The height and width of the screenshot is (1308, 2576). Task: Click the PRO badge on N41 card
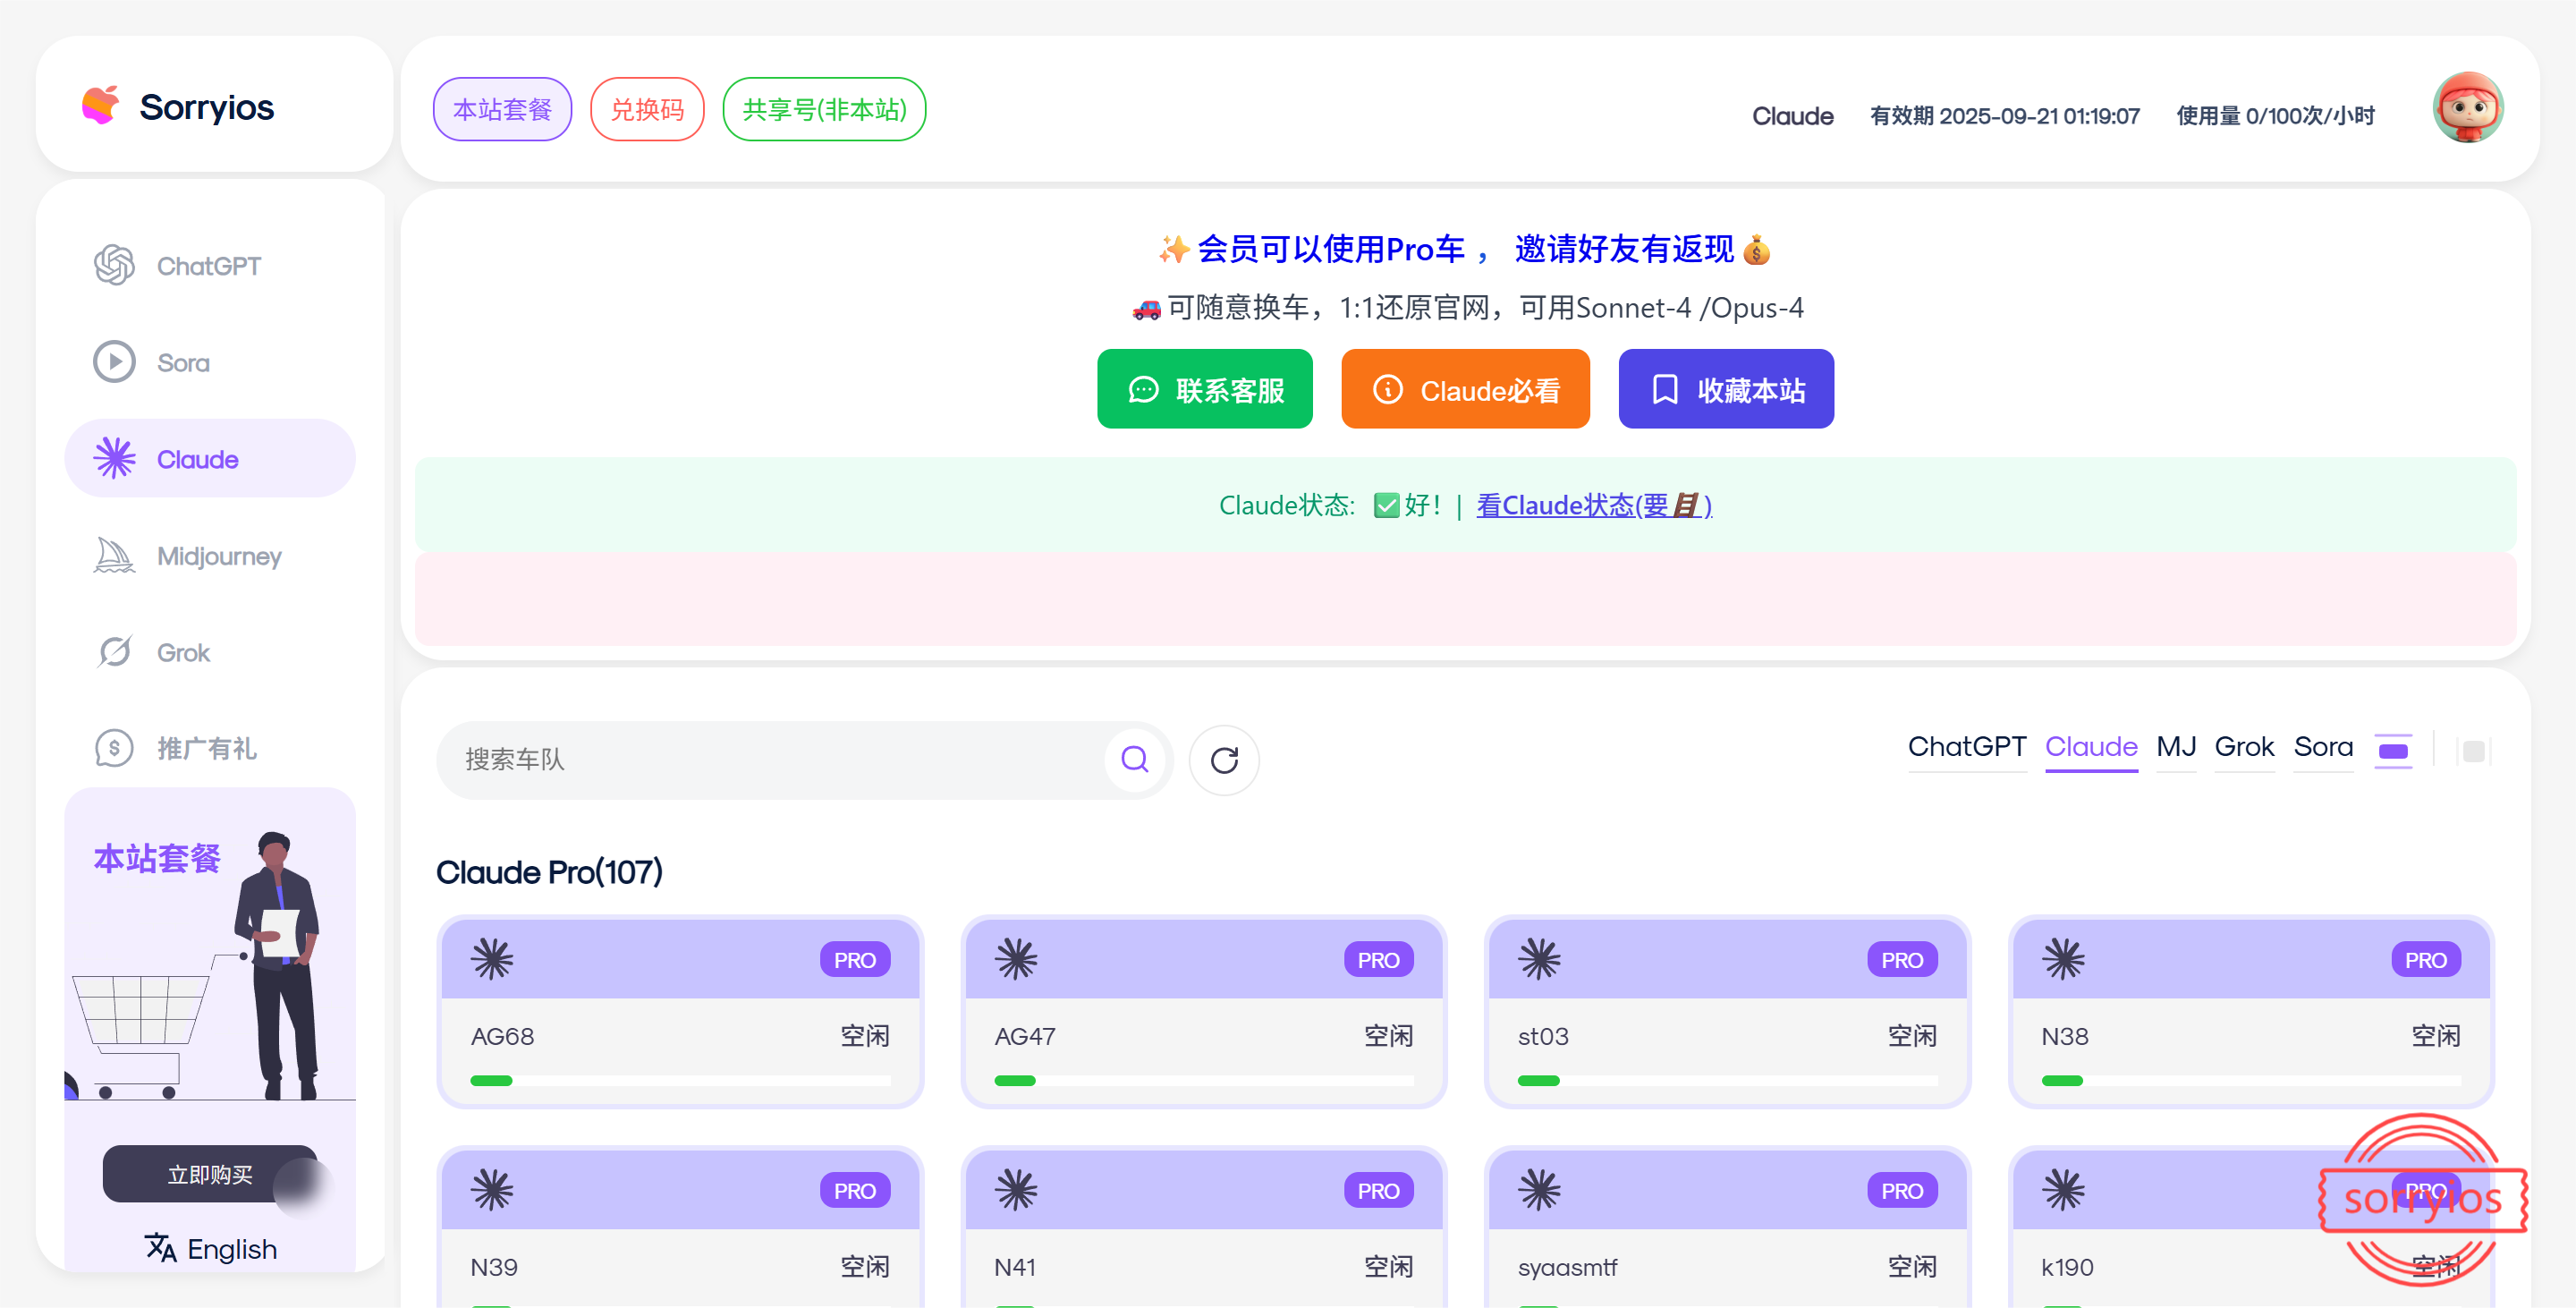click(x=1378, y=1191)
